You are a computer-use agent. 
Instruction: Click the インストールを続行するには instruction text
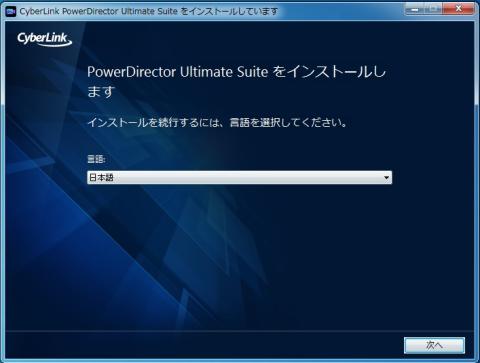point(217,123)
